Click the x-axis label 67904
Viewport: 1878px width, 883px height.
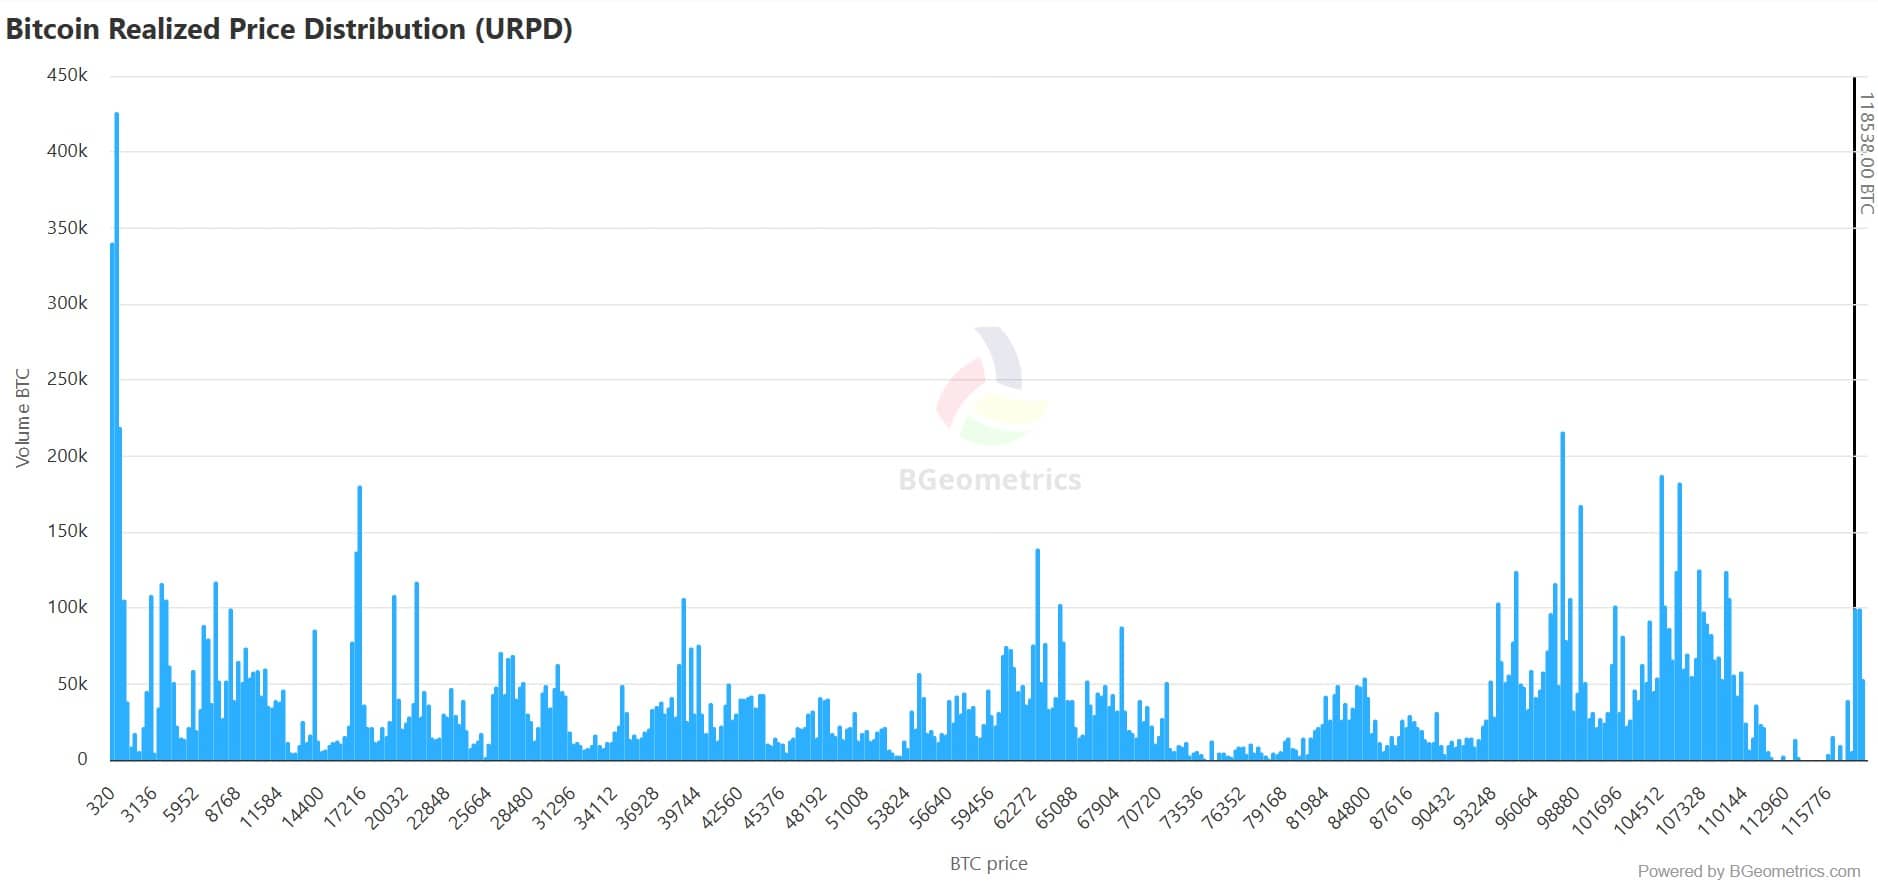(1097, 808)
